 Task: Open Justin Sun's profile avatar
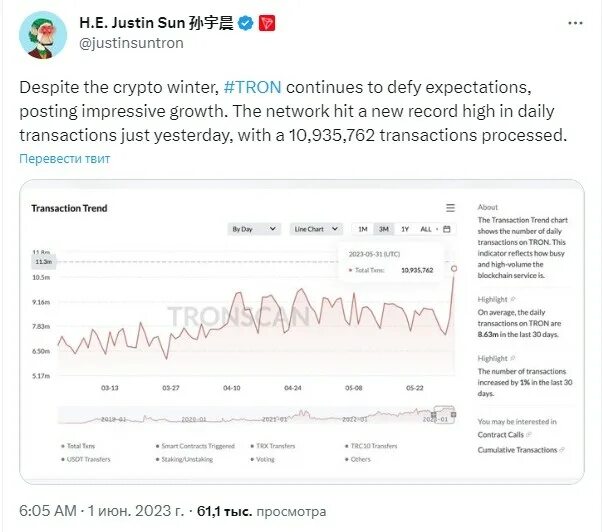point(43,35)
